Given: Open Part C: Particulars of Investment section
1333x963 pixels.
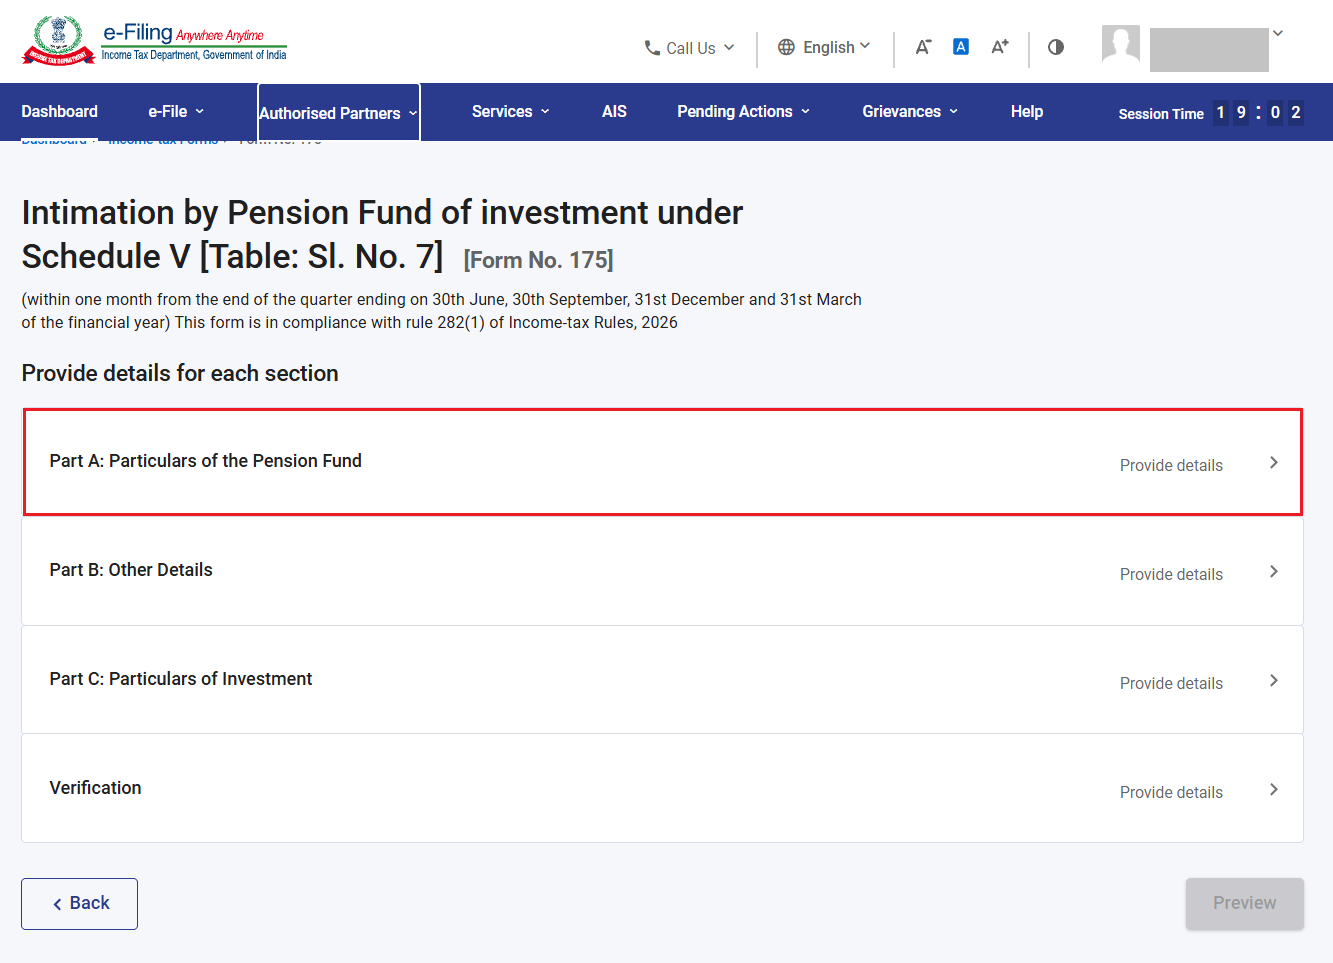Looking at the screenshot, I should tap(663, 680).
